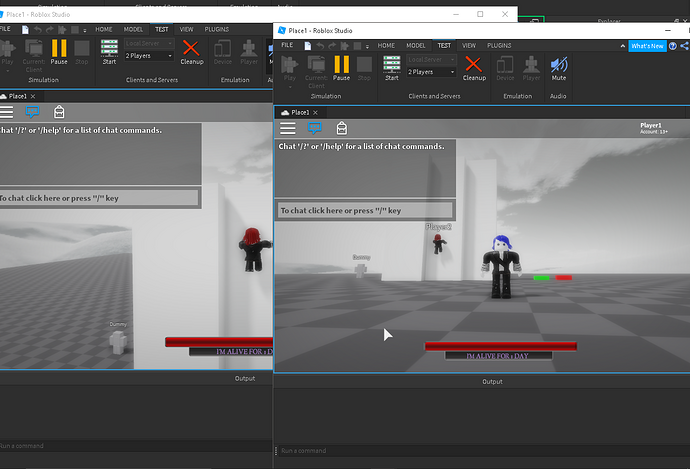This screenshot has height=469, width=690.
Task: Expand quick access toolbar arrow in front window
Action: point(367,46)
